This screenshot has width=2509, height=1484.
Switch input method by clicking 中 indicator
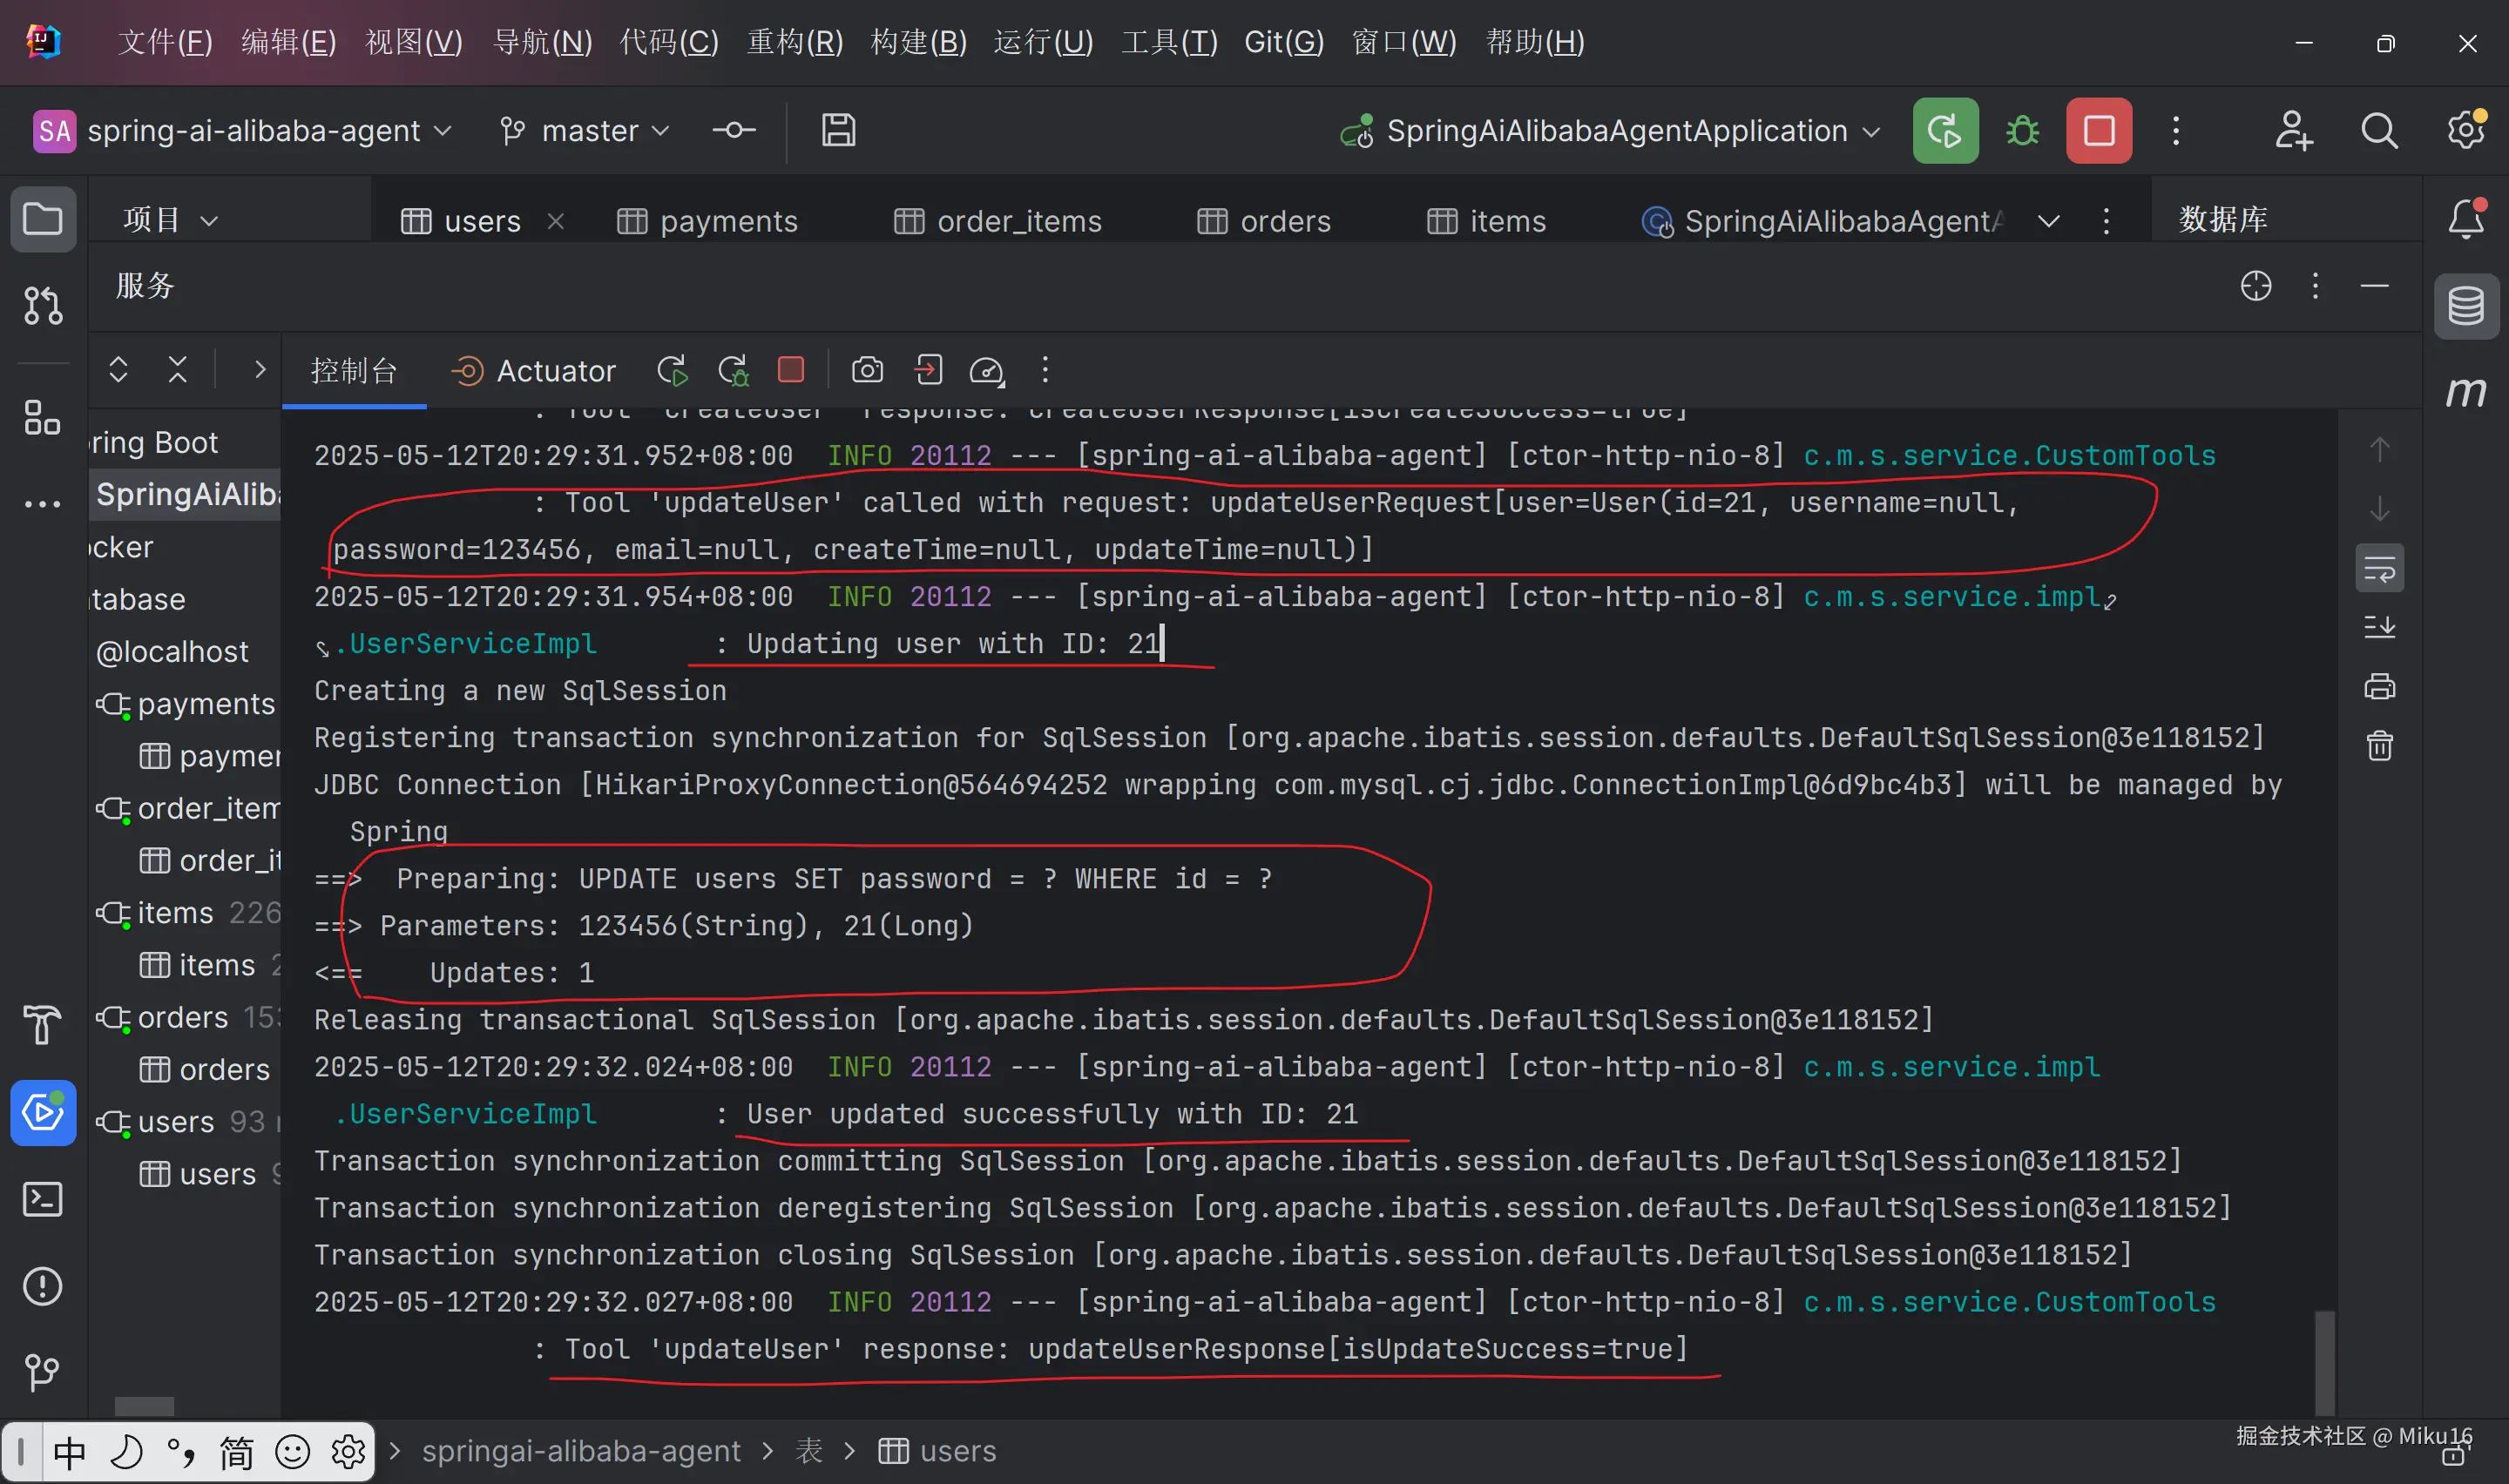click(x=68, y=1451)
